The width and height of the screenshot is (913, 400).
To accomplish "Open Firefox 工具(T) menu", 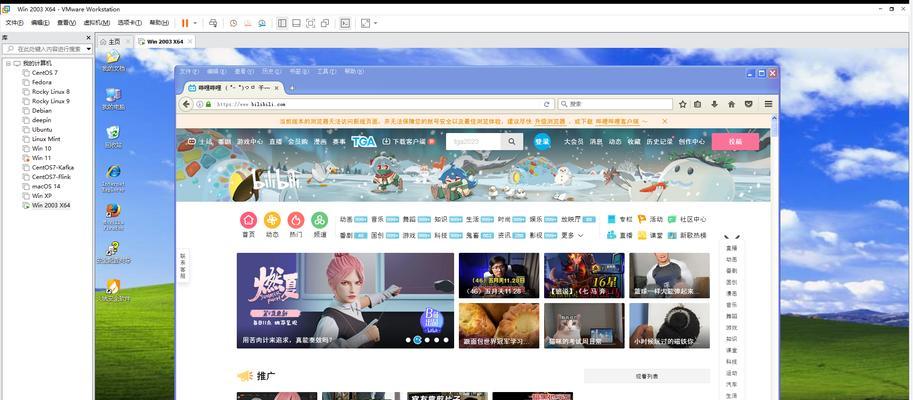I will 327,71.
